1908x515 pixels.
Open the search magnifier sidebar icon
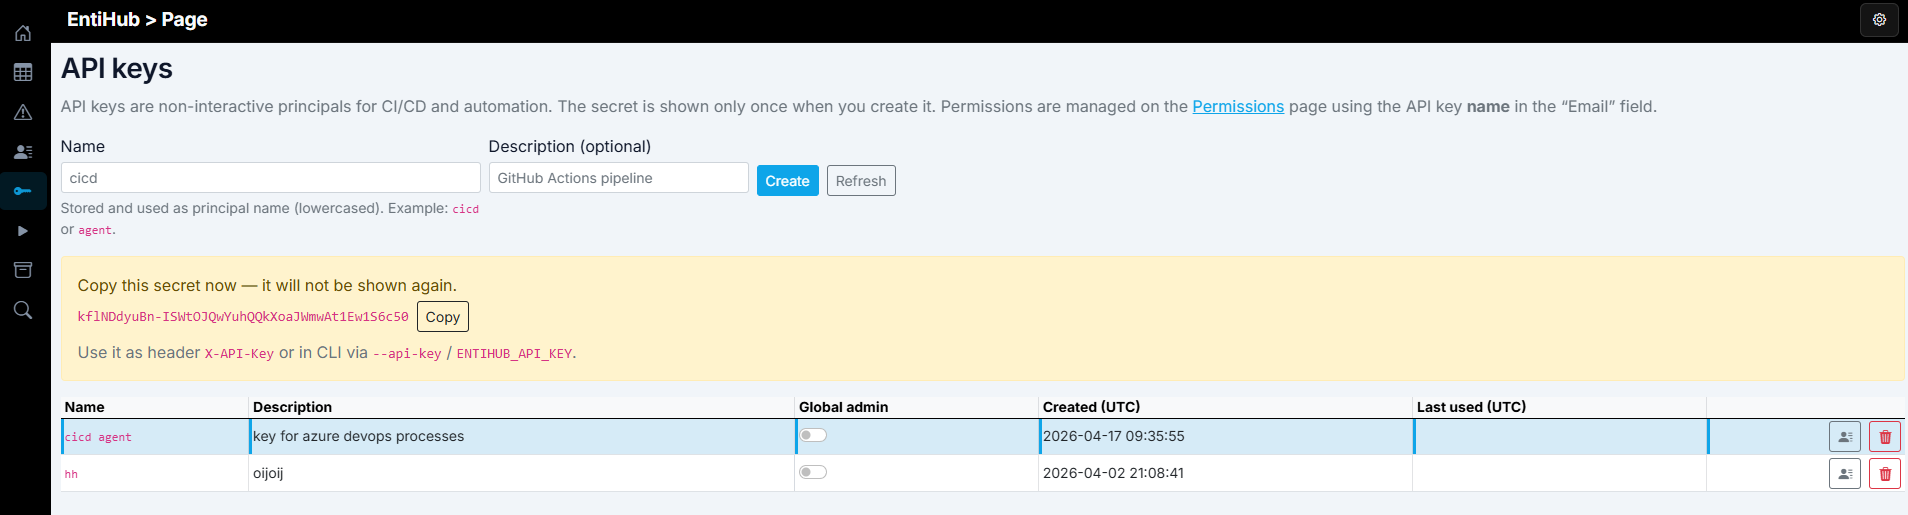[23, 310]
